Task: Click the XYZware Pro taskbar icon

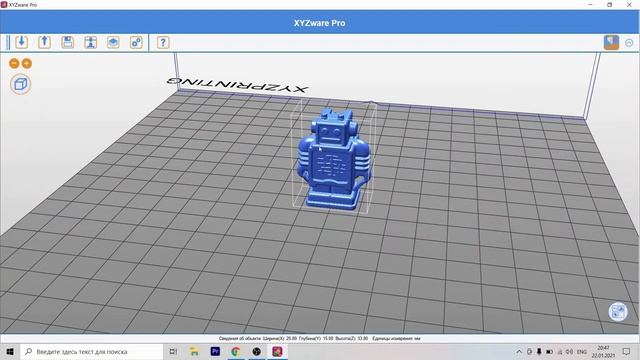Action: click(x=277, y=351)
